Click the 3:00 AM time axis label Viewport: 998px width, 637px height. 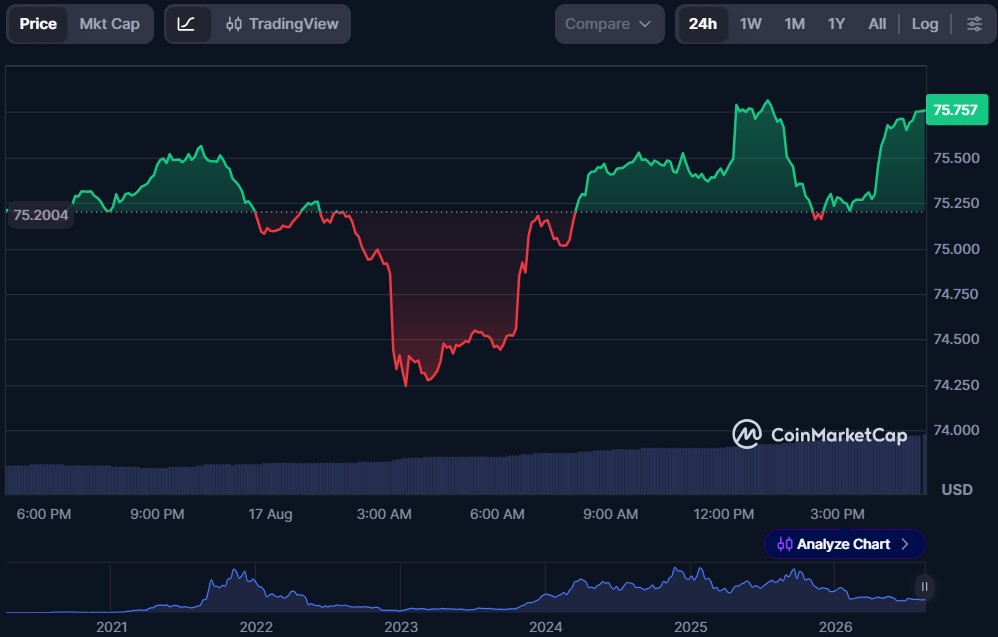[384, 514]
